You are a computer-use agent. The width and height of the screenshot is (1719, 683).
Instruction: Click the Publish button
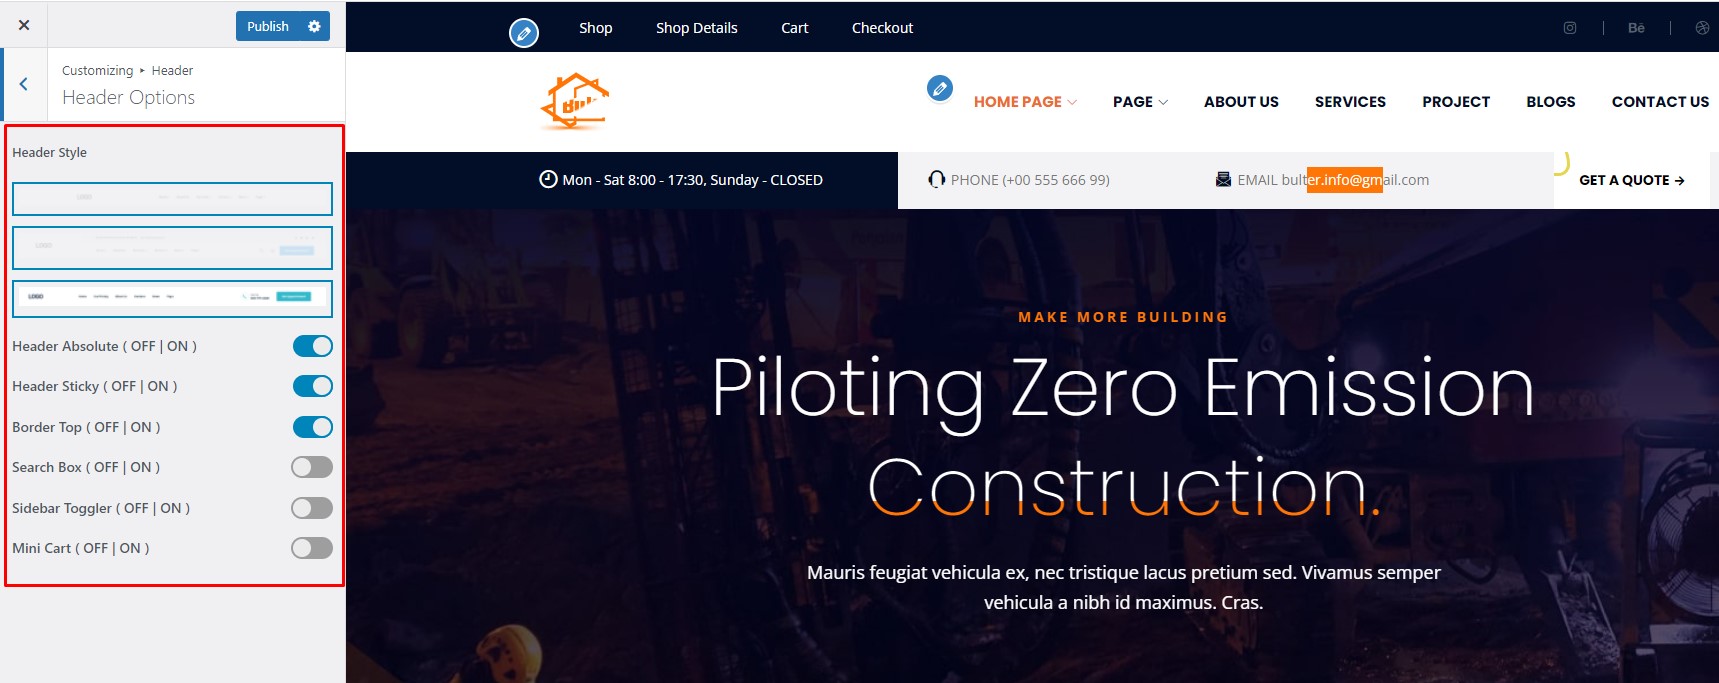click(268, 26)
